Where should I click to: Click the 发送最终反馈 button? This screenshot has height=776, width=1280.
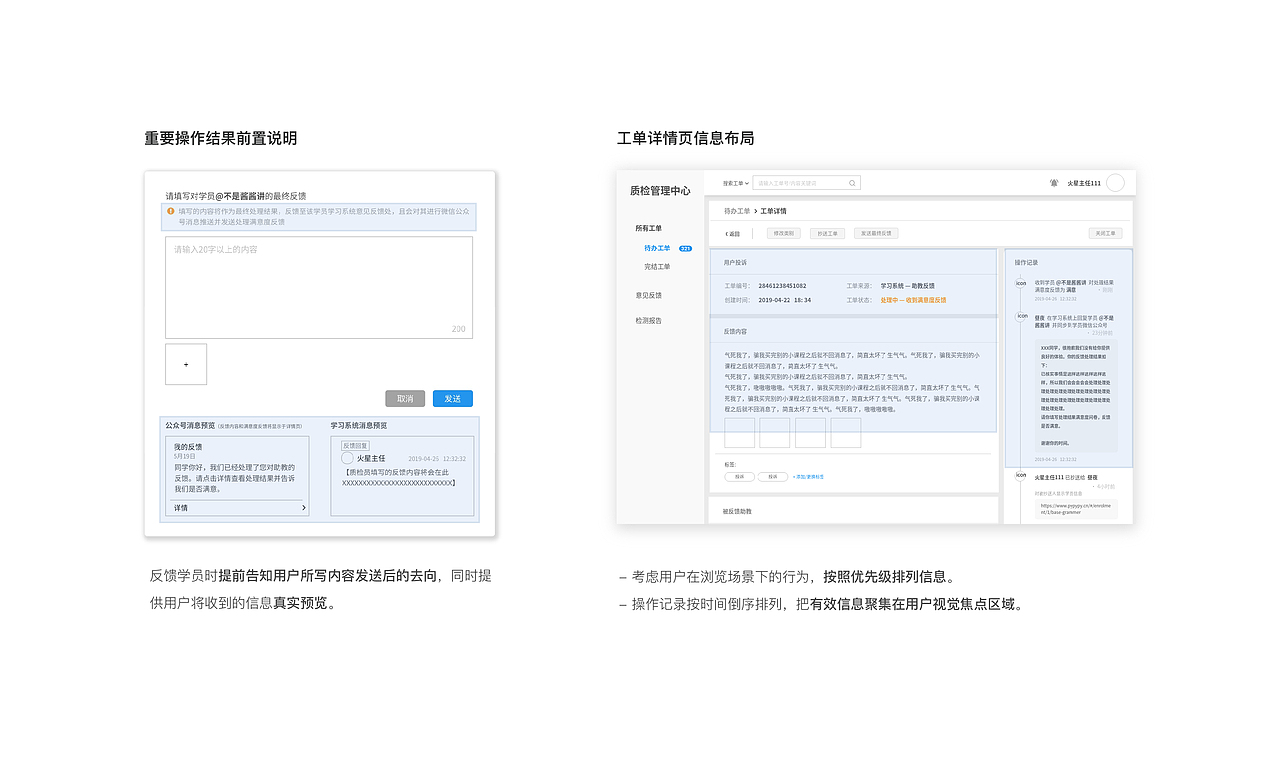coord(877,231)
